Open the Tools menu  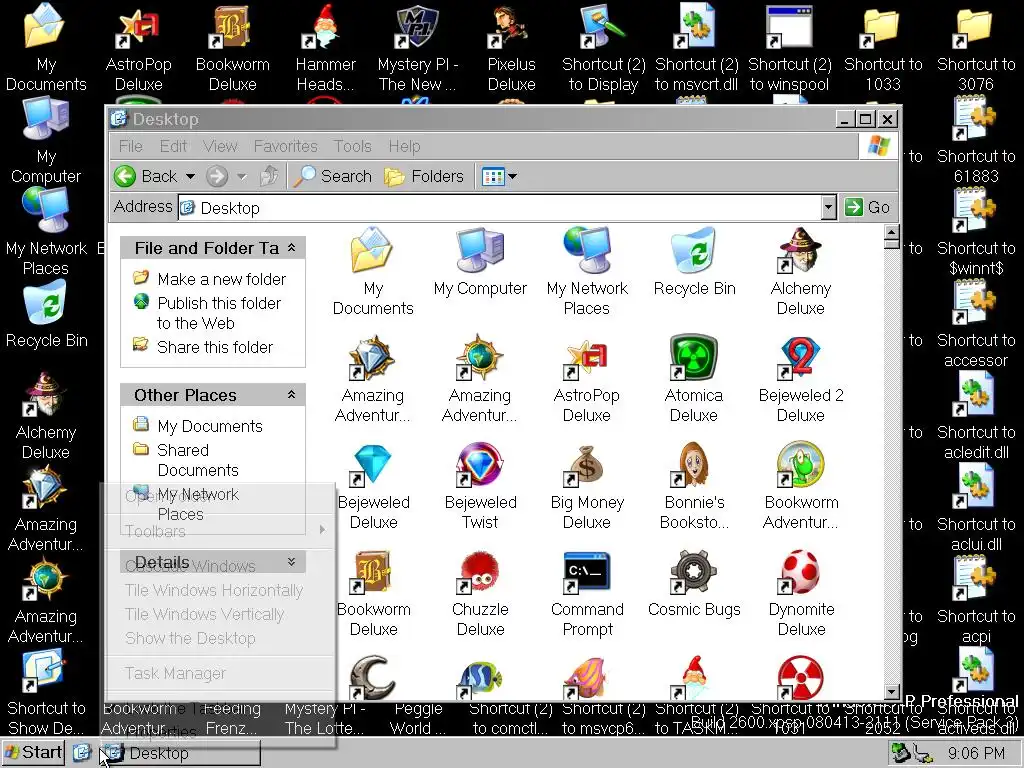tap(353, 146)
